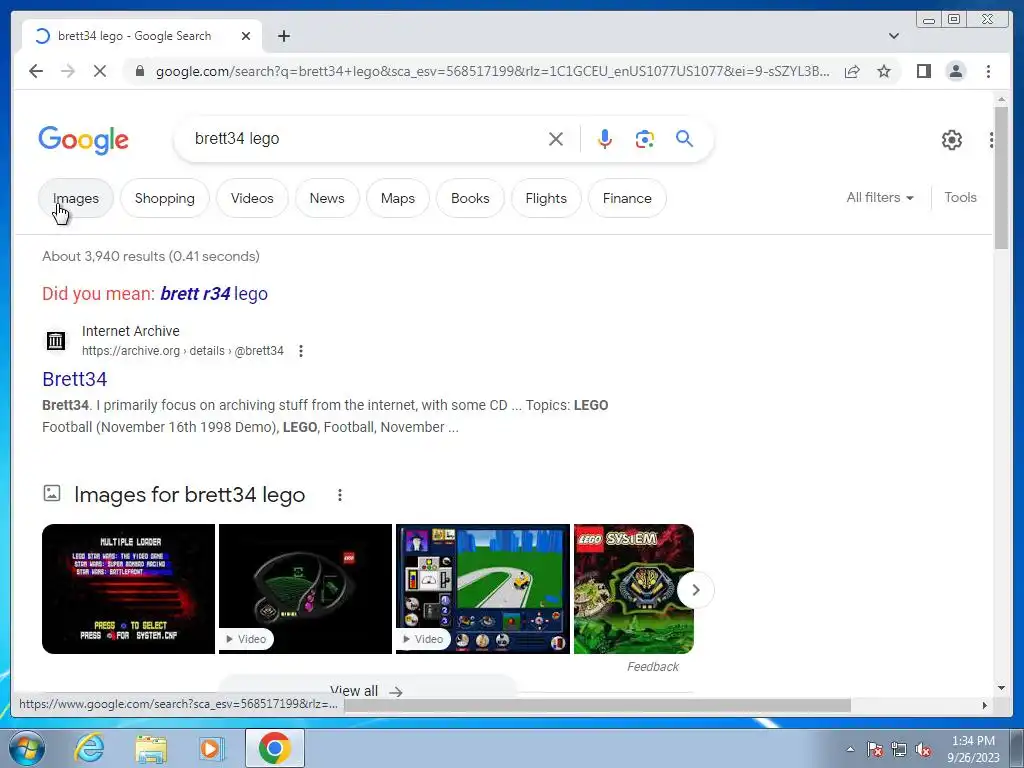The height and width of the screenshot is (768, 1024).
Task: Click the Feedback link under images
Action: (x=652, y=667)
